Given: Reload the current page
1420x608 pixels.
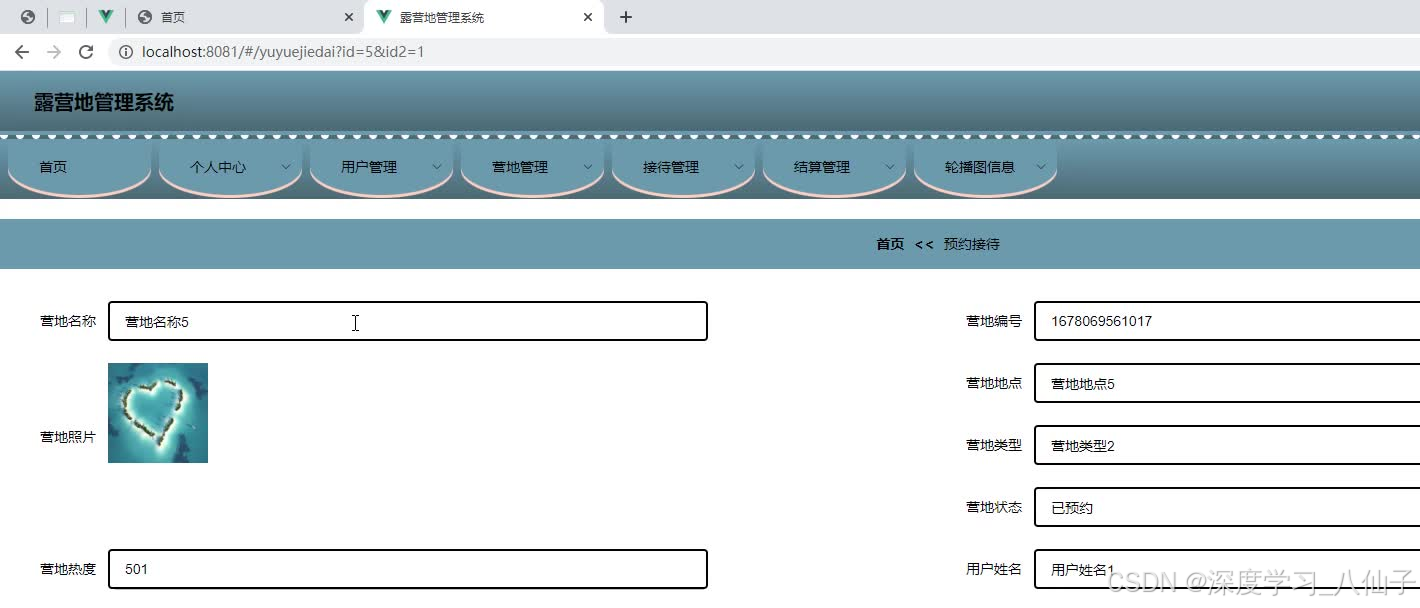Looking at the screenshot, I should pyautogui.click(x=85, y=52).
